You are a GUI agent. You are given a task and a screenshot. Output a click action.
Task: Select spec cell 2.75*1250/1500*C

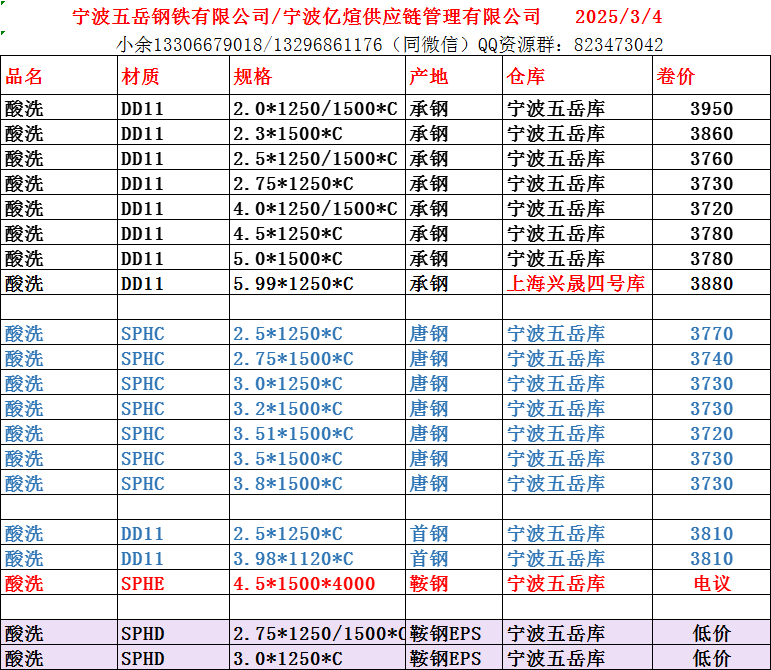pyautogui.click(x=319, y=634)
